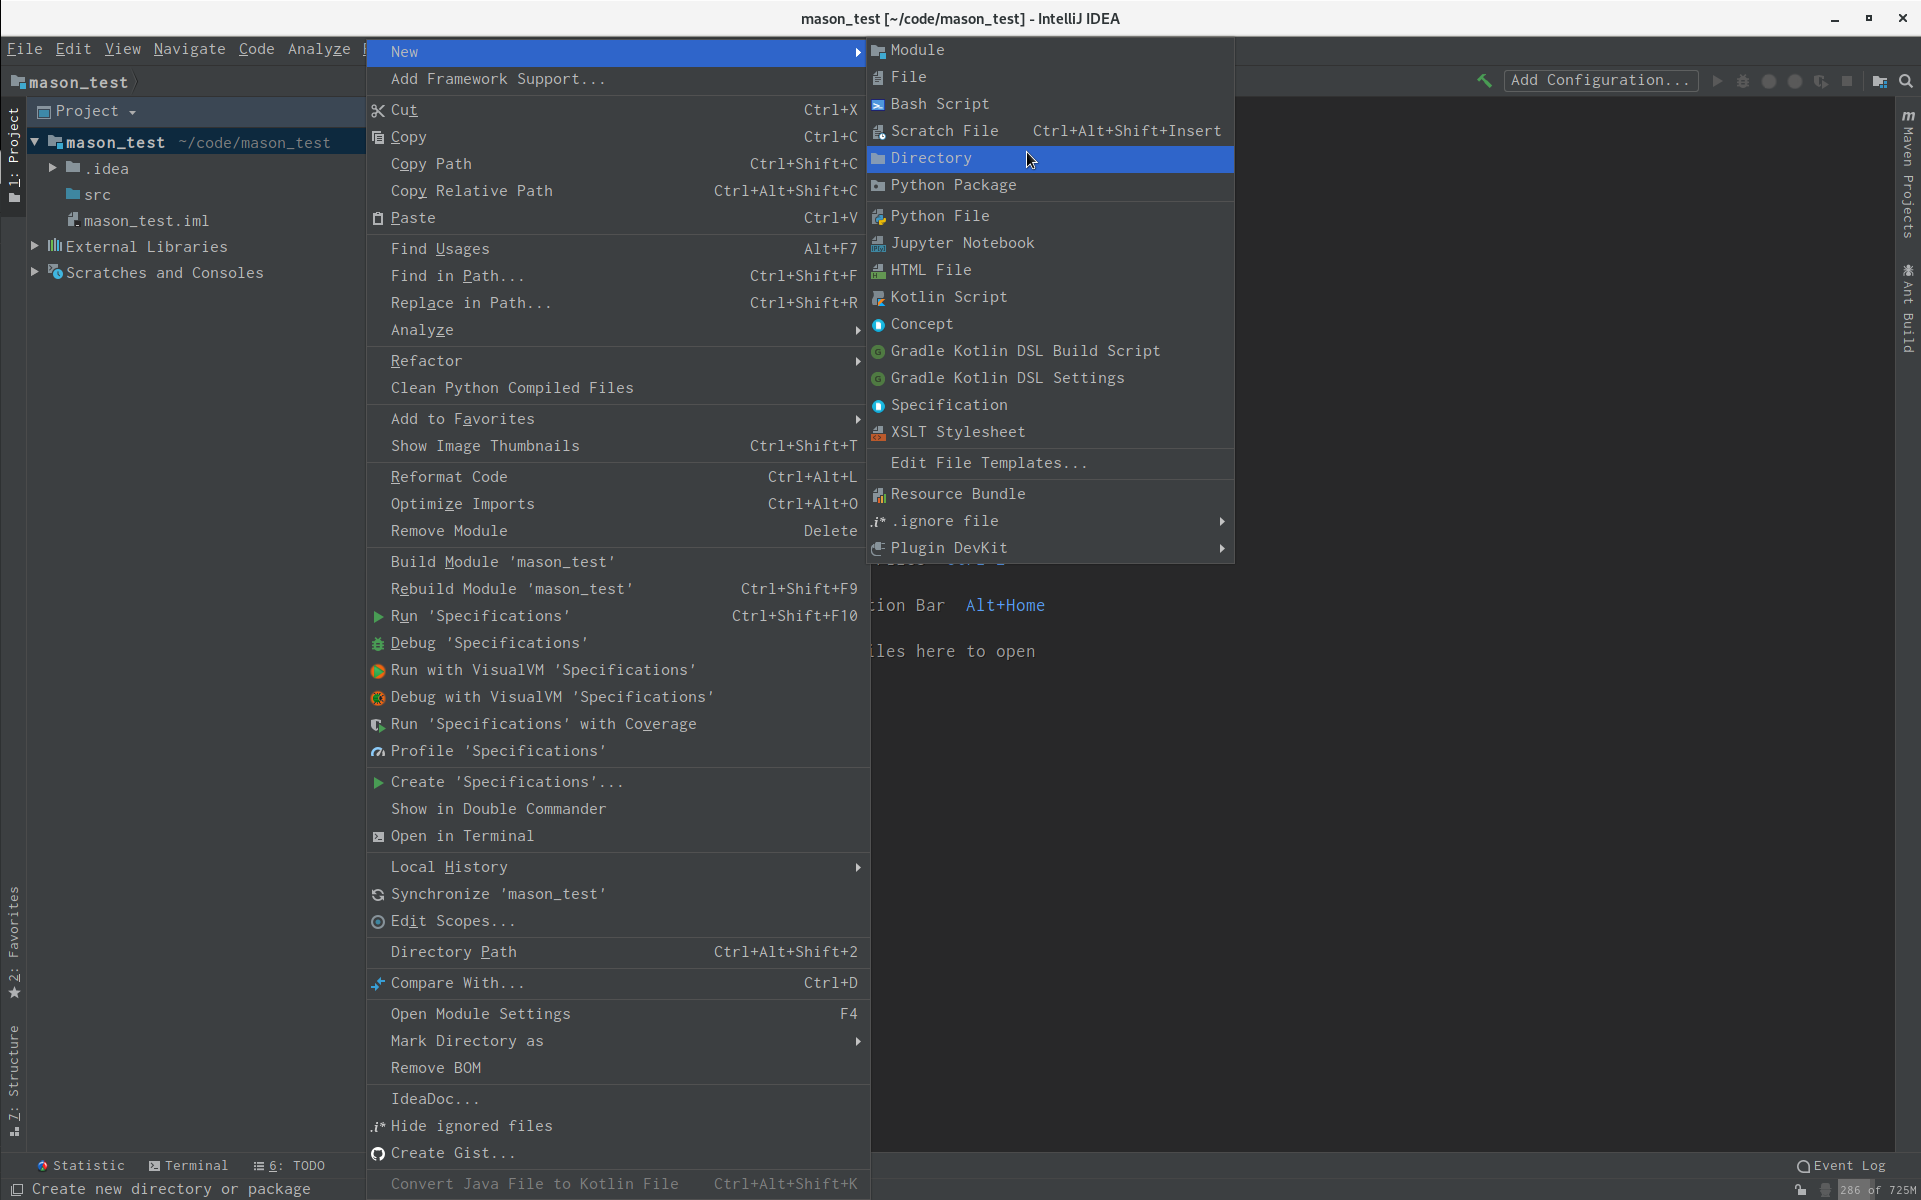Click the Kotlin Script icon

(x=878, y=298)
